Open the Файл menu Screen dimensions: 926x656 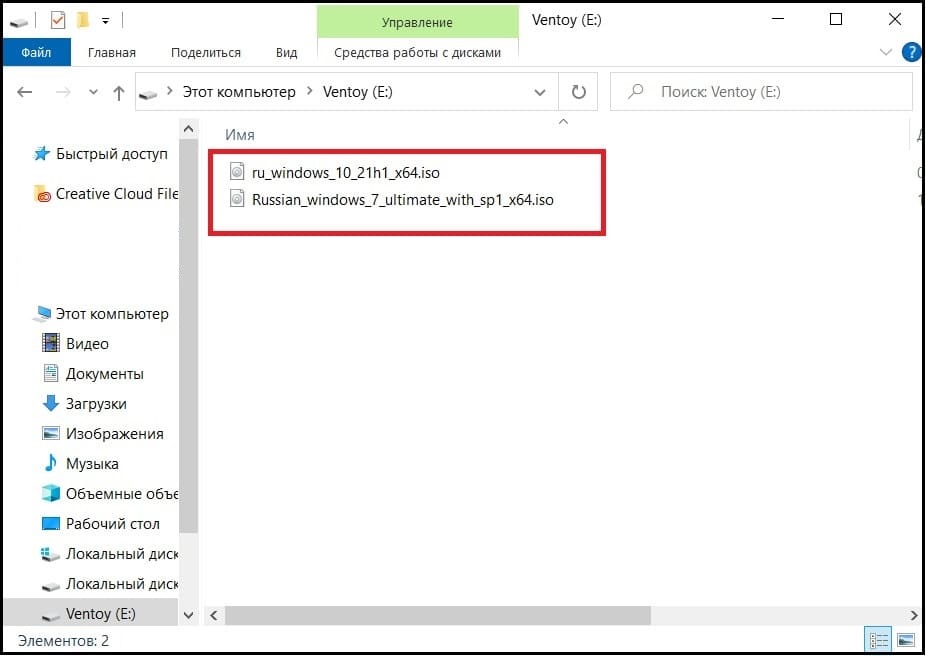tap(37, 53)
